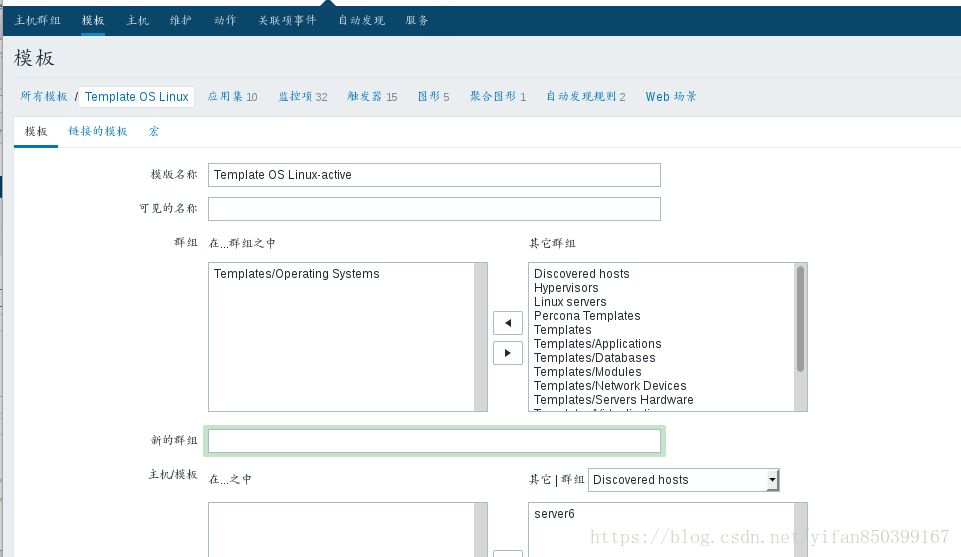Go to 所有模板 breadcrumb link
Image resolution: width=961 pixels, height=557 pixels.
click(44, 96)
